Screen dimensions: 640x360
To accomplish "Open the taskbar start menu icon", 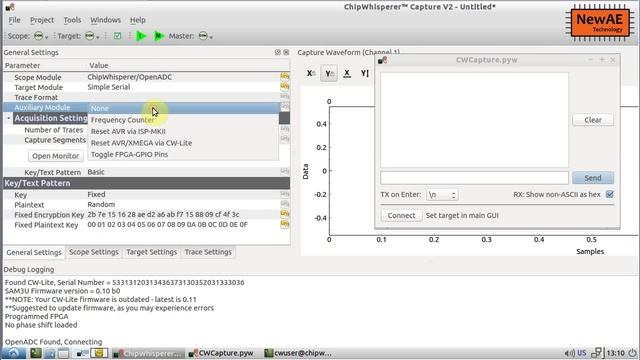I will (13, 353).
